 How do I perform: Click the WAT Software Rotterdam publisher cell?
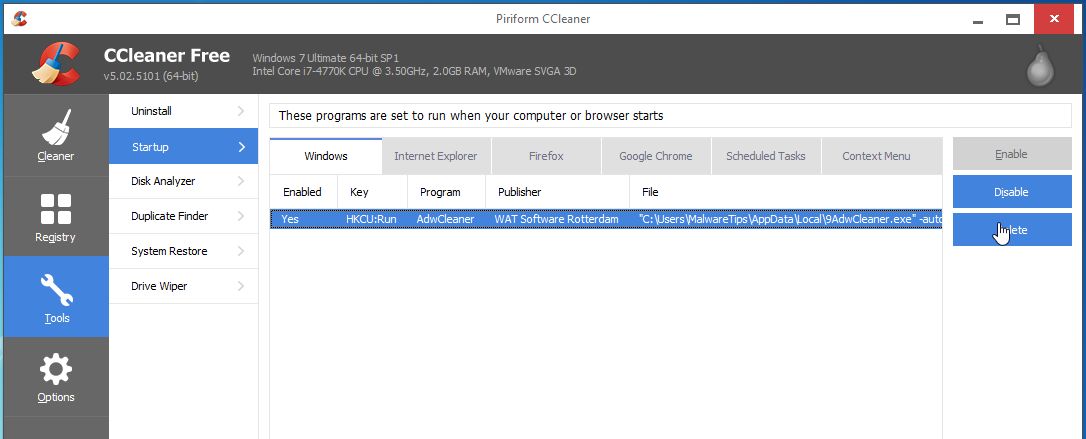point(556,219)
